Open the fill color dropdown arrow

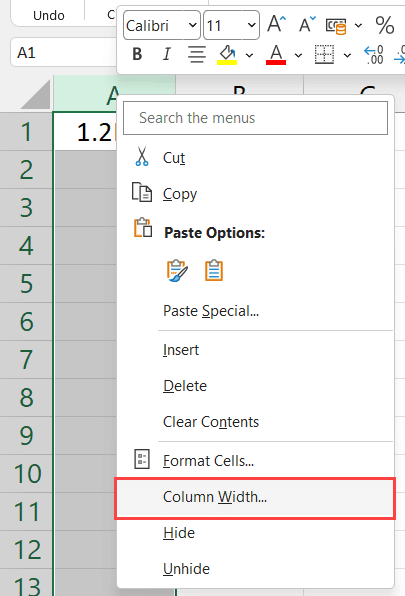click(249, 55)
